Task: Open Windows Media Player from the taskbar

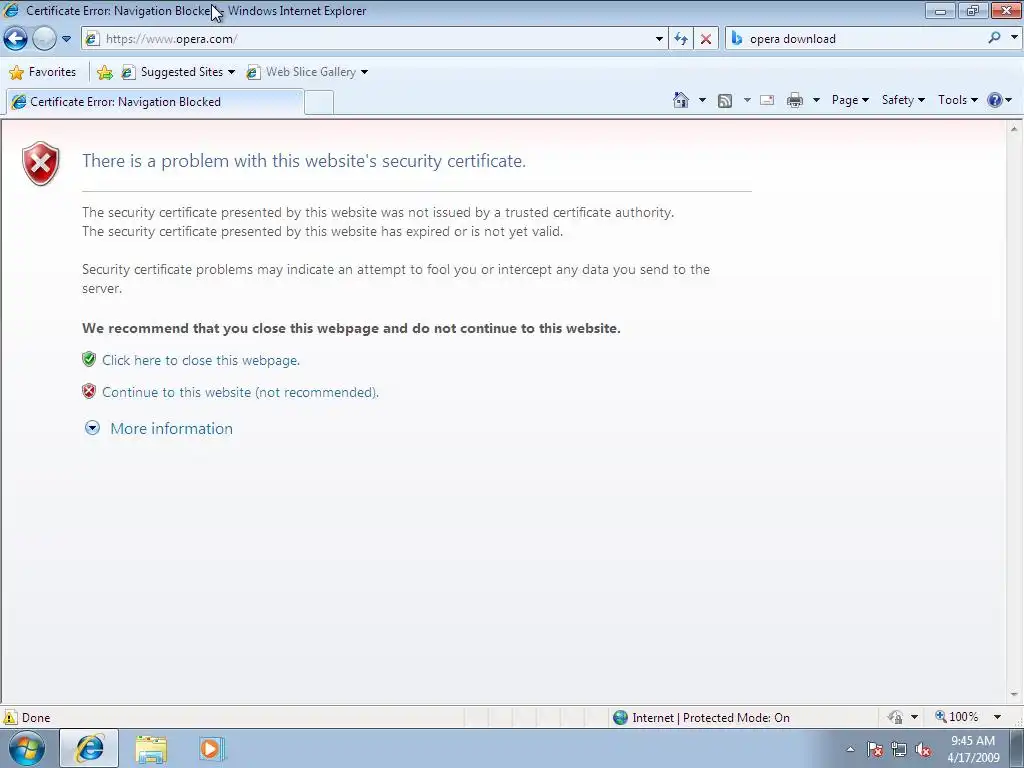Action: coord(212,748)
